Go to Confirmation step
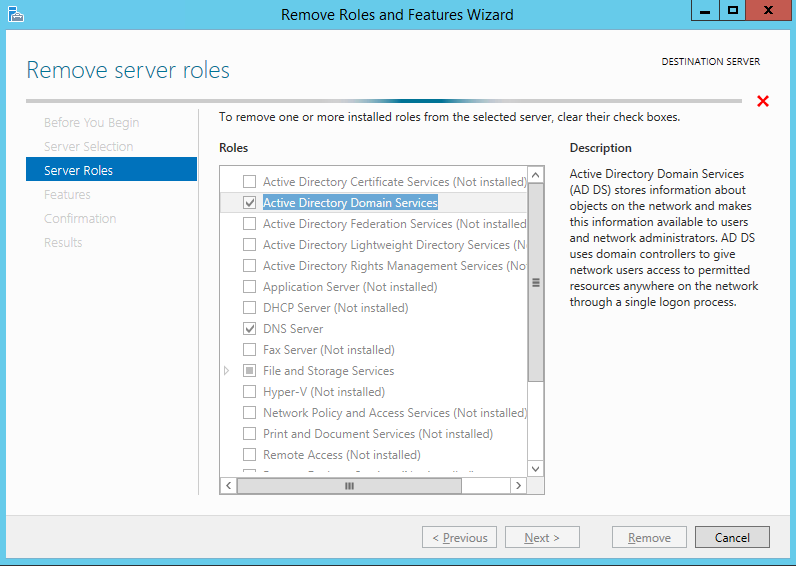 [80, 218]
